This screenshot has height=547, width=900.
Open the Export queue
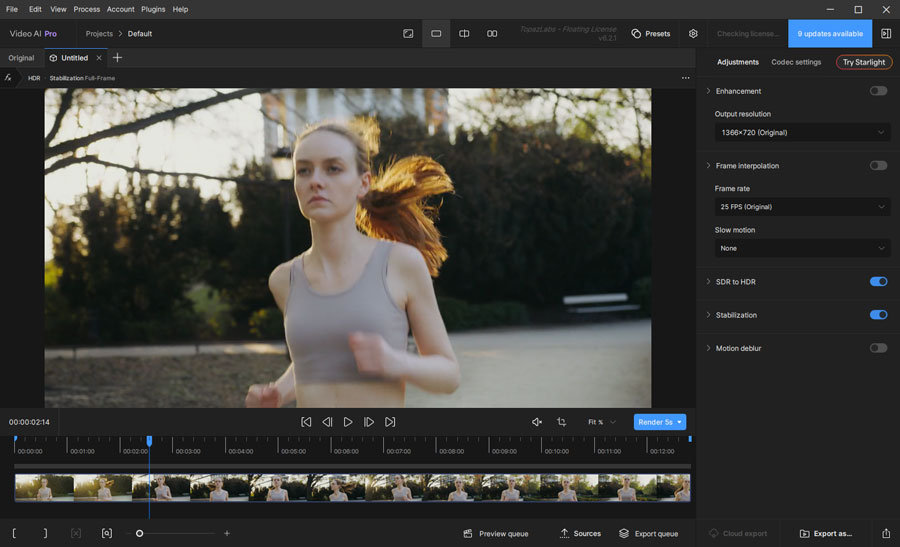649,533
